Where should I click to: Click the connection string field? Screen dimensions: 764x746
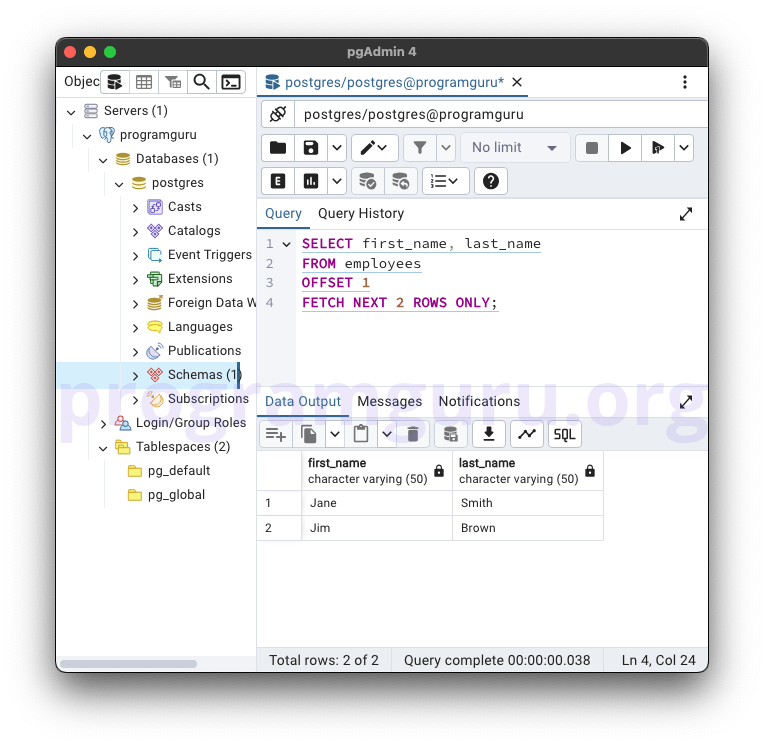[500, 115]
